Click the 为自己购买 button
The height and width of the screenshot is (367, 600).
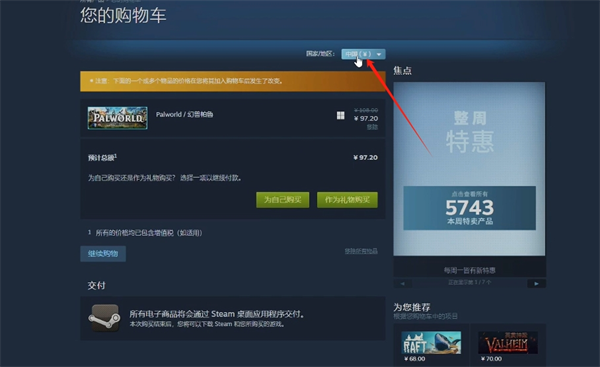click(282, 200)
